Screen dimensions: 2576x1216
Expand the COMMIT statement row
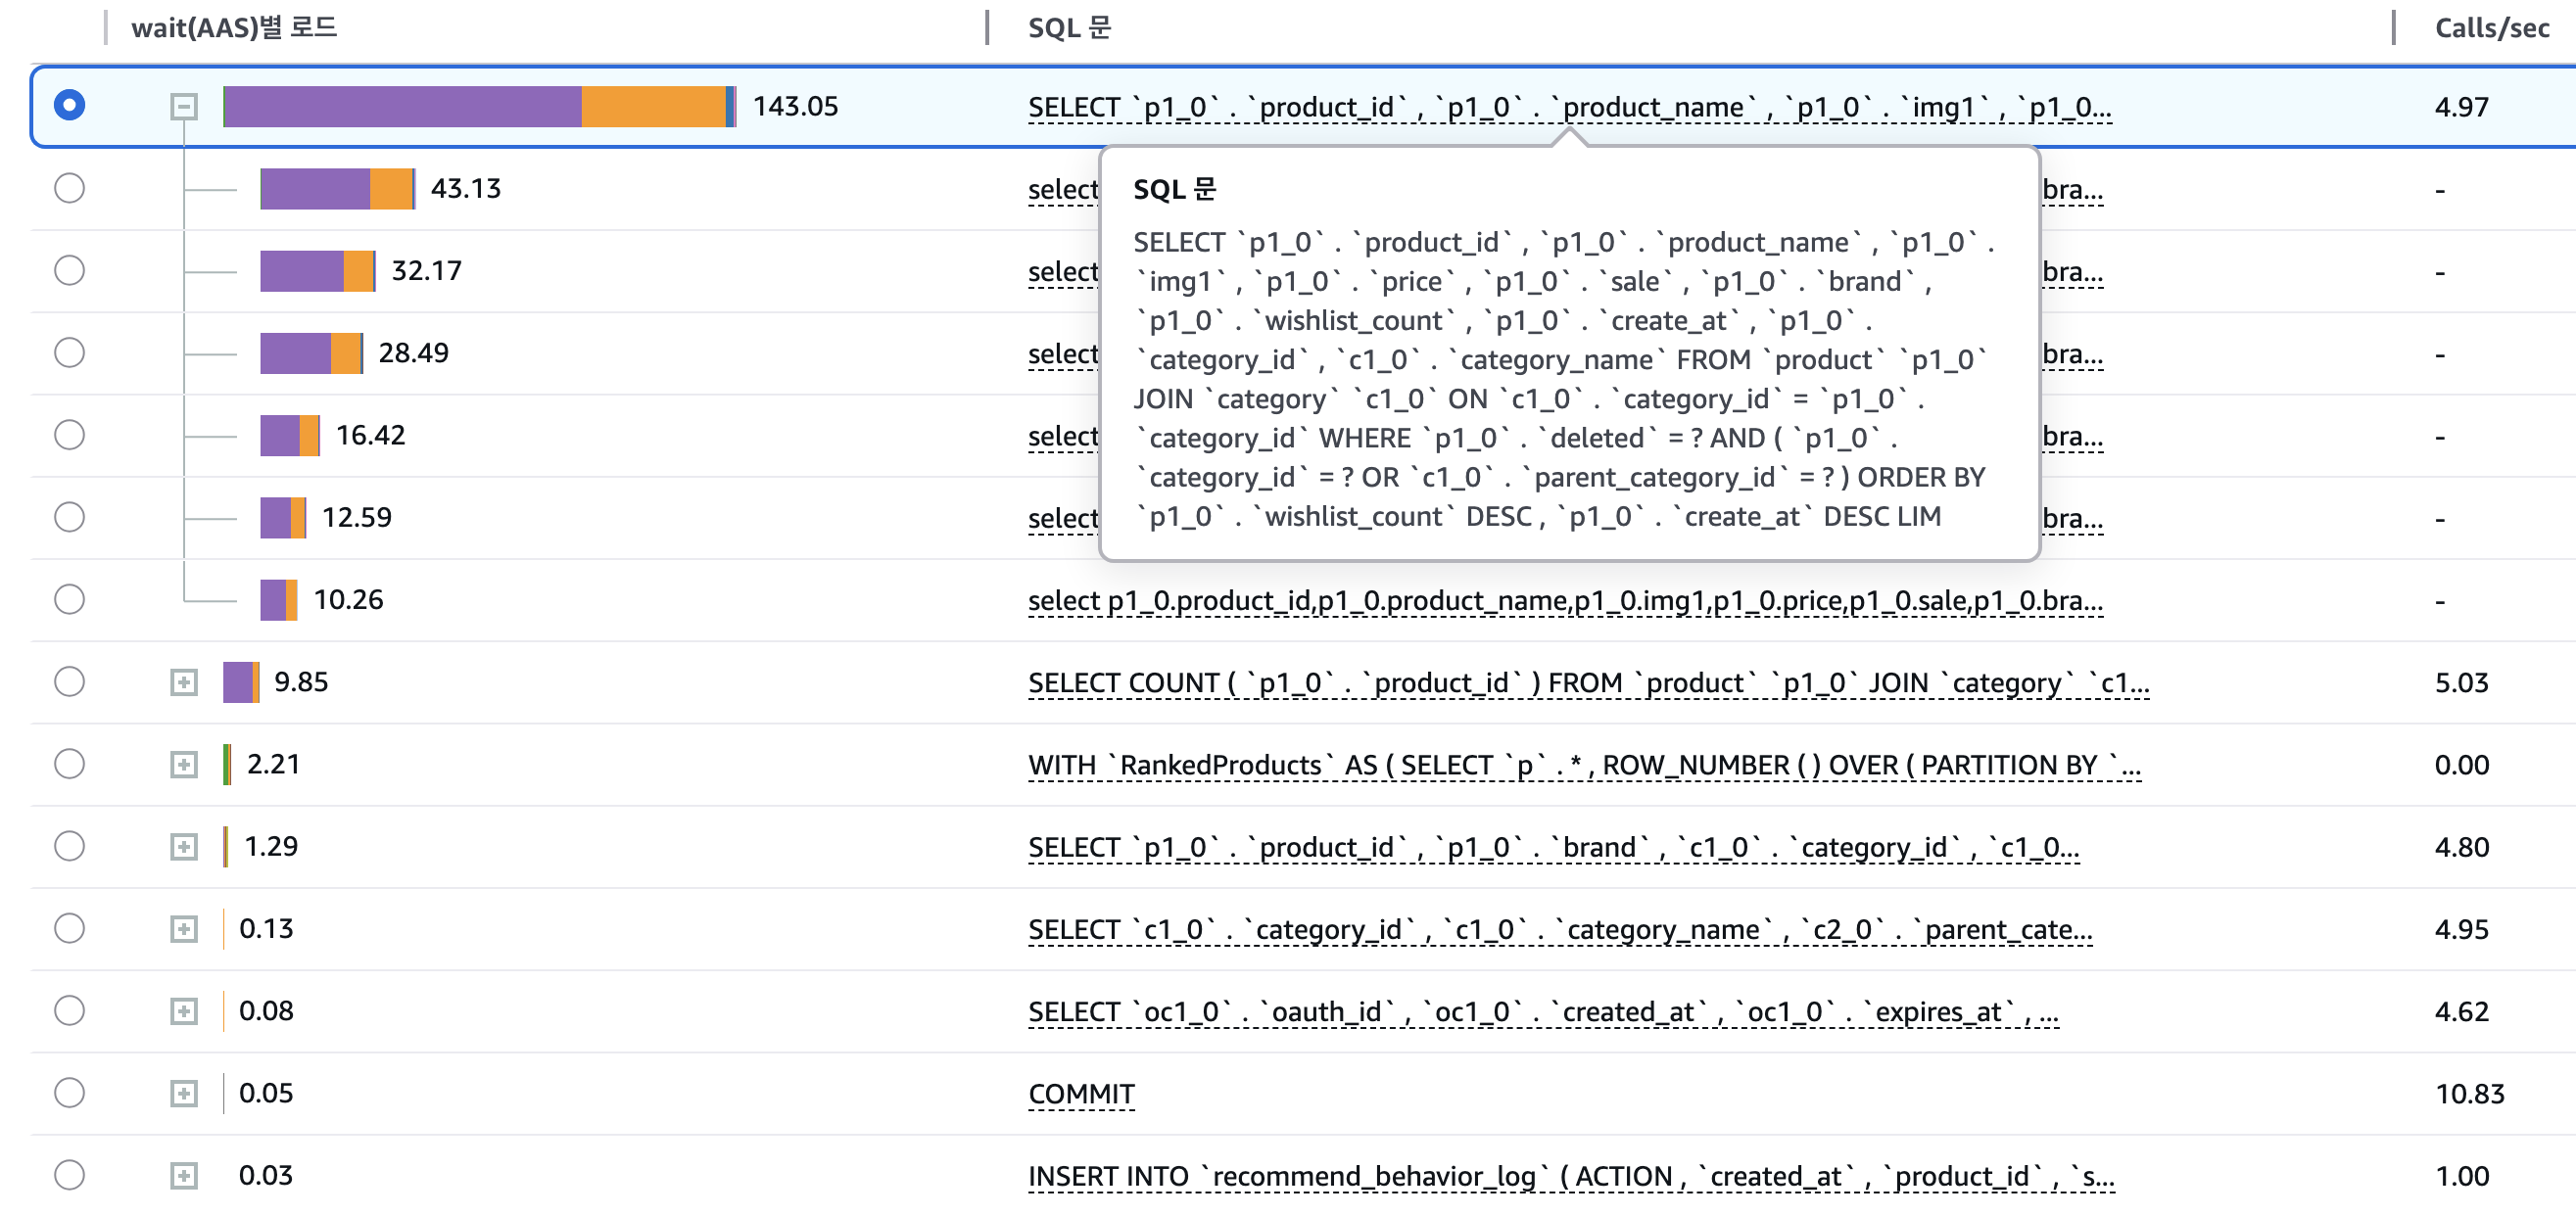tap(184, 1093)
